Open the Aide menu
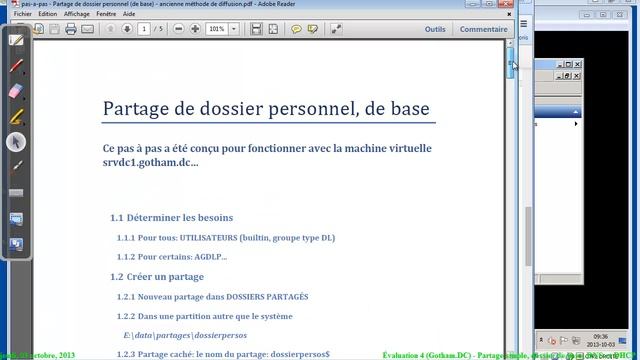This screenshot has width=640, height=360. click(129, 14)
